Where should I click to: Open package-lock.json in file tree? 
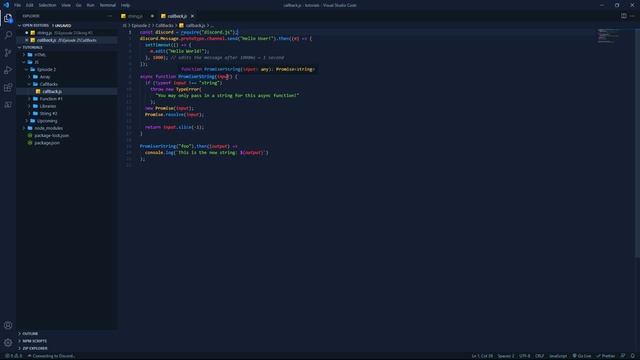[67, 136]
